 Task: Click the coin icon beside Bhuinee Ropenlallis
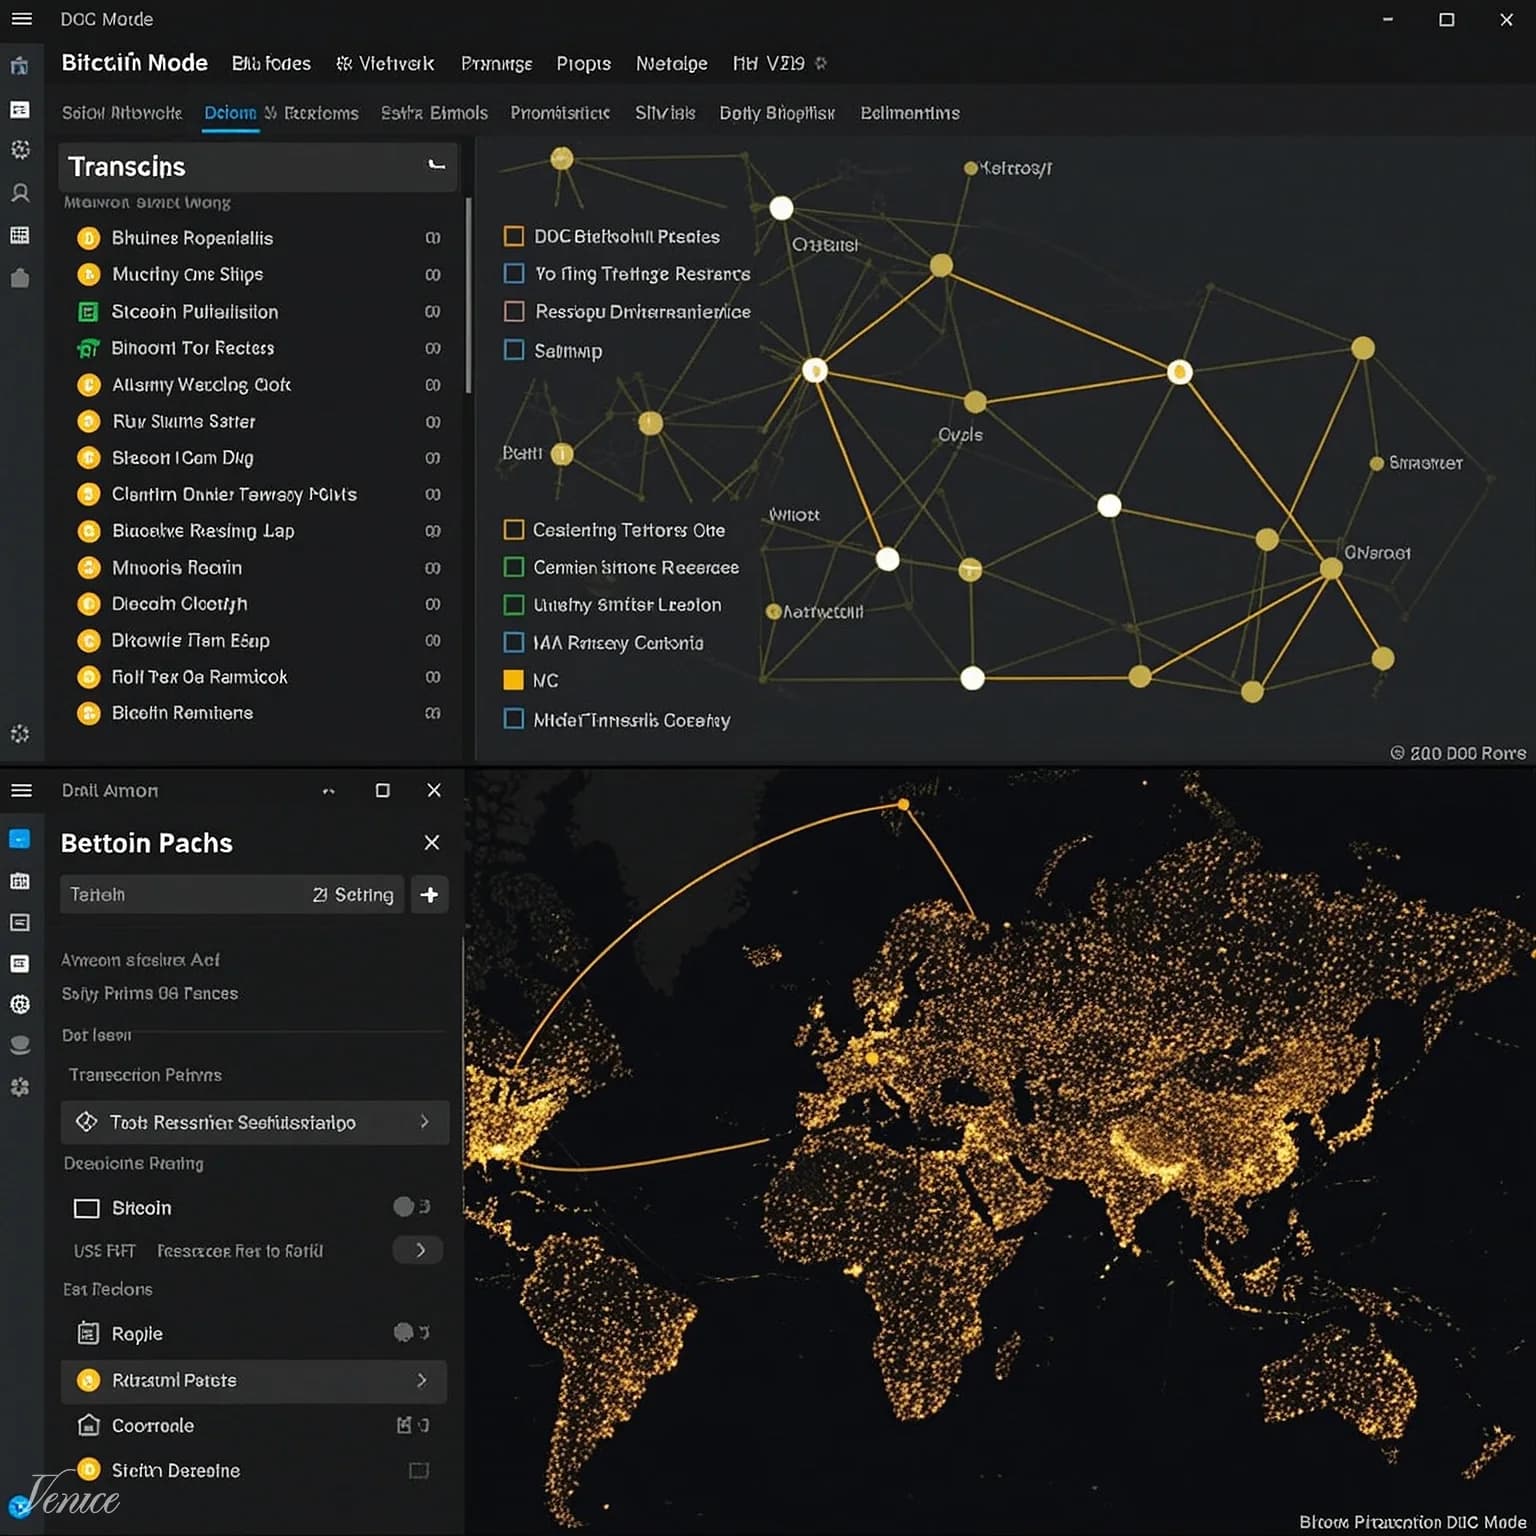tap(89, 238)
